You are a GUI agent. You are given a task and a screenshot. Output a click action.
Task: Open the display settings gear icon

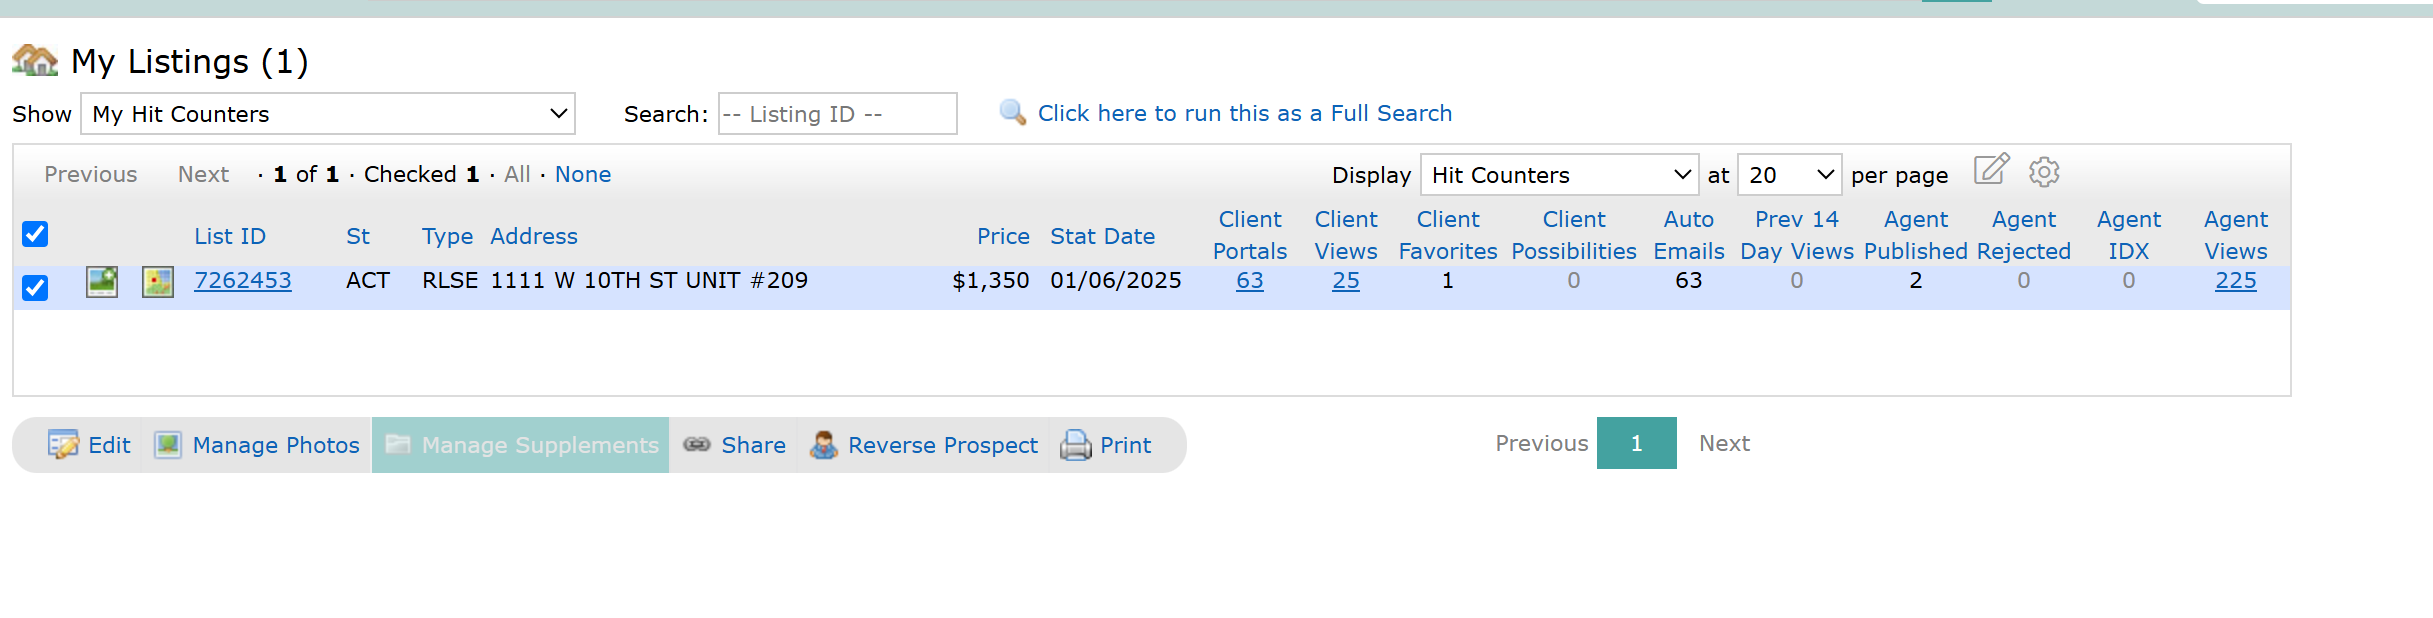pyautogui.click(x=2044, y=172)
